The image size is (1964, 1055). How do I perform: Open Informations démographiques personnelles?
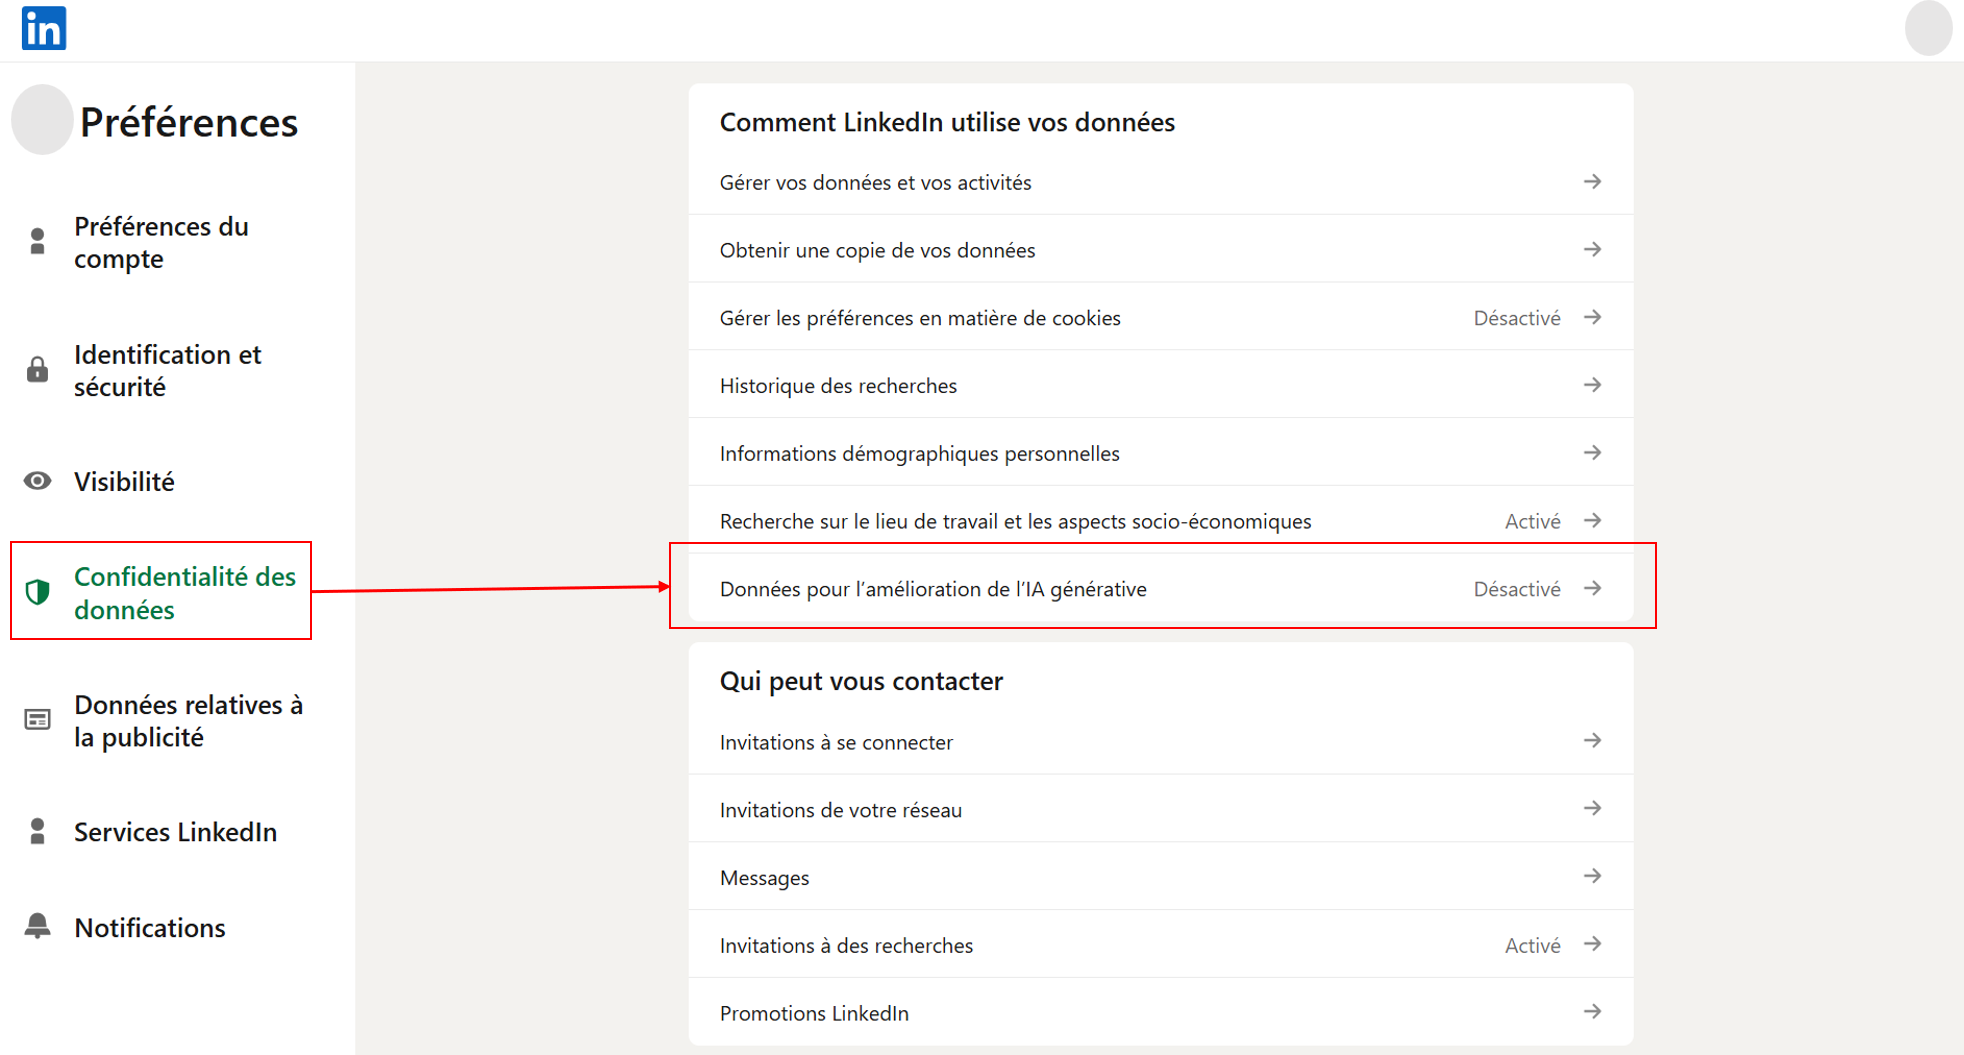[x=919, y=453]
